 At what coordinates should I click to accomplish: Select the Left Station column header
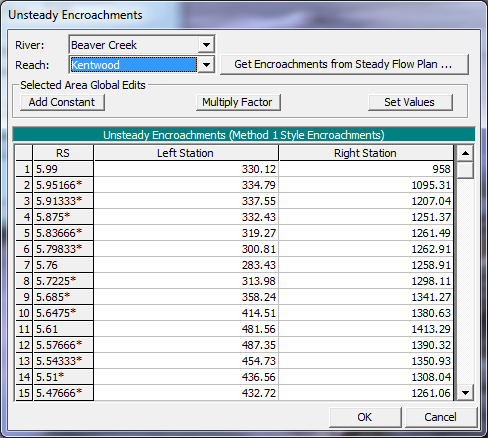(x=186, y=153)
